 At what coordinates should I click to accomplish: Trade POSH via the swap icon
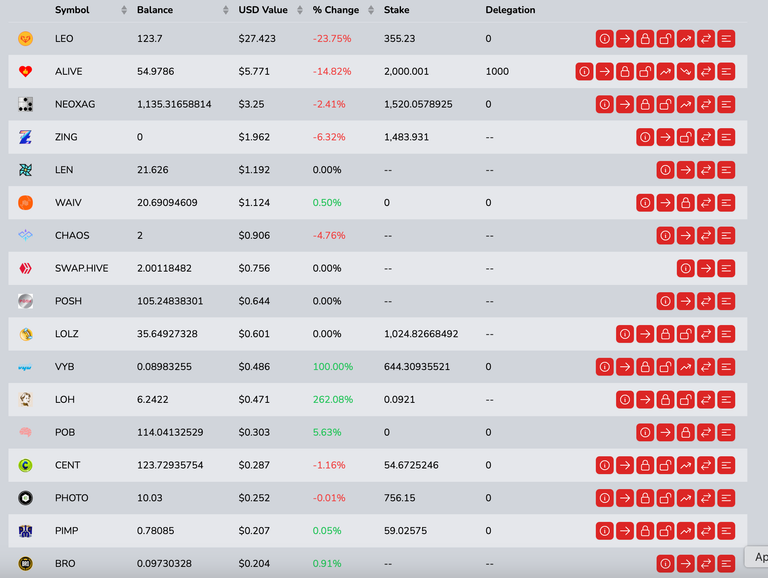(706, 301)
